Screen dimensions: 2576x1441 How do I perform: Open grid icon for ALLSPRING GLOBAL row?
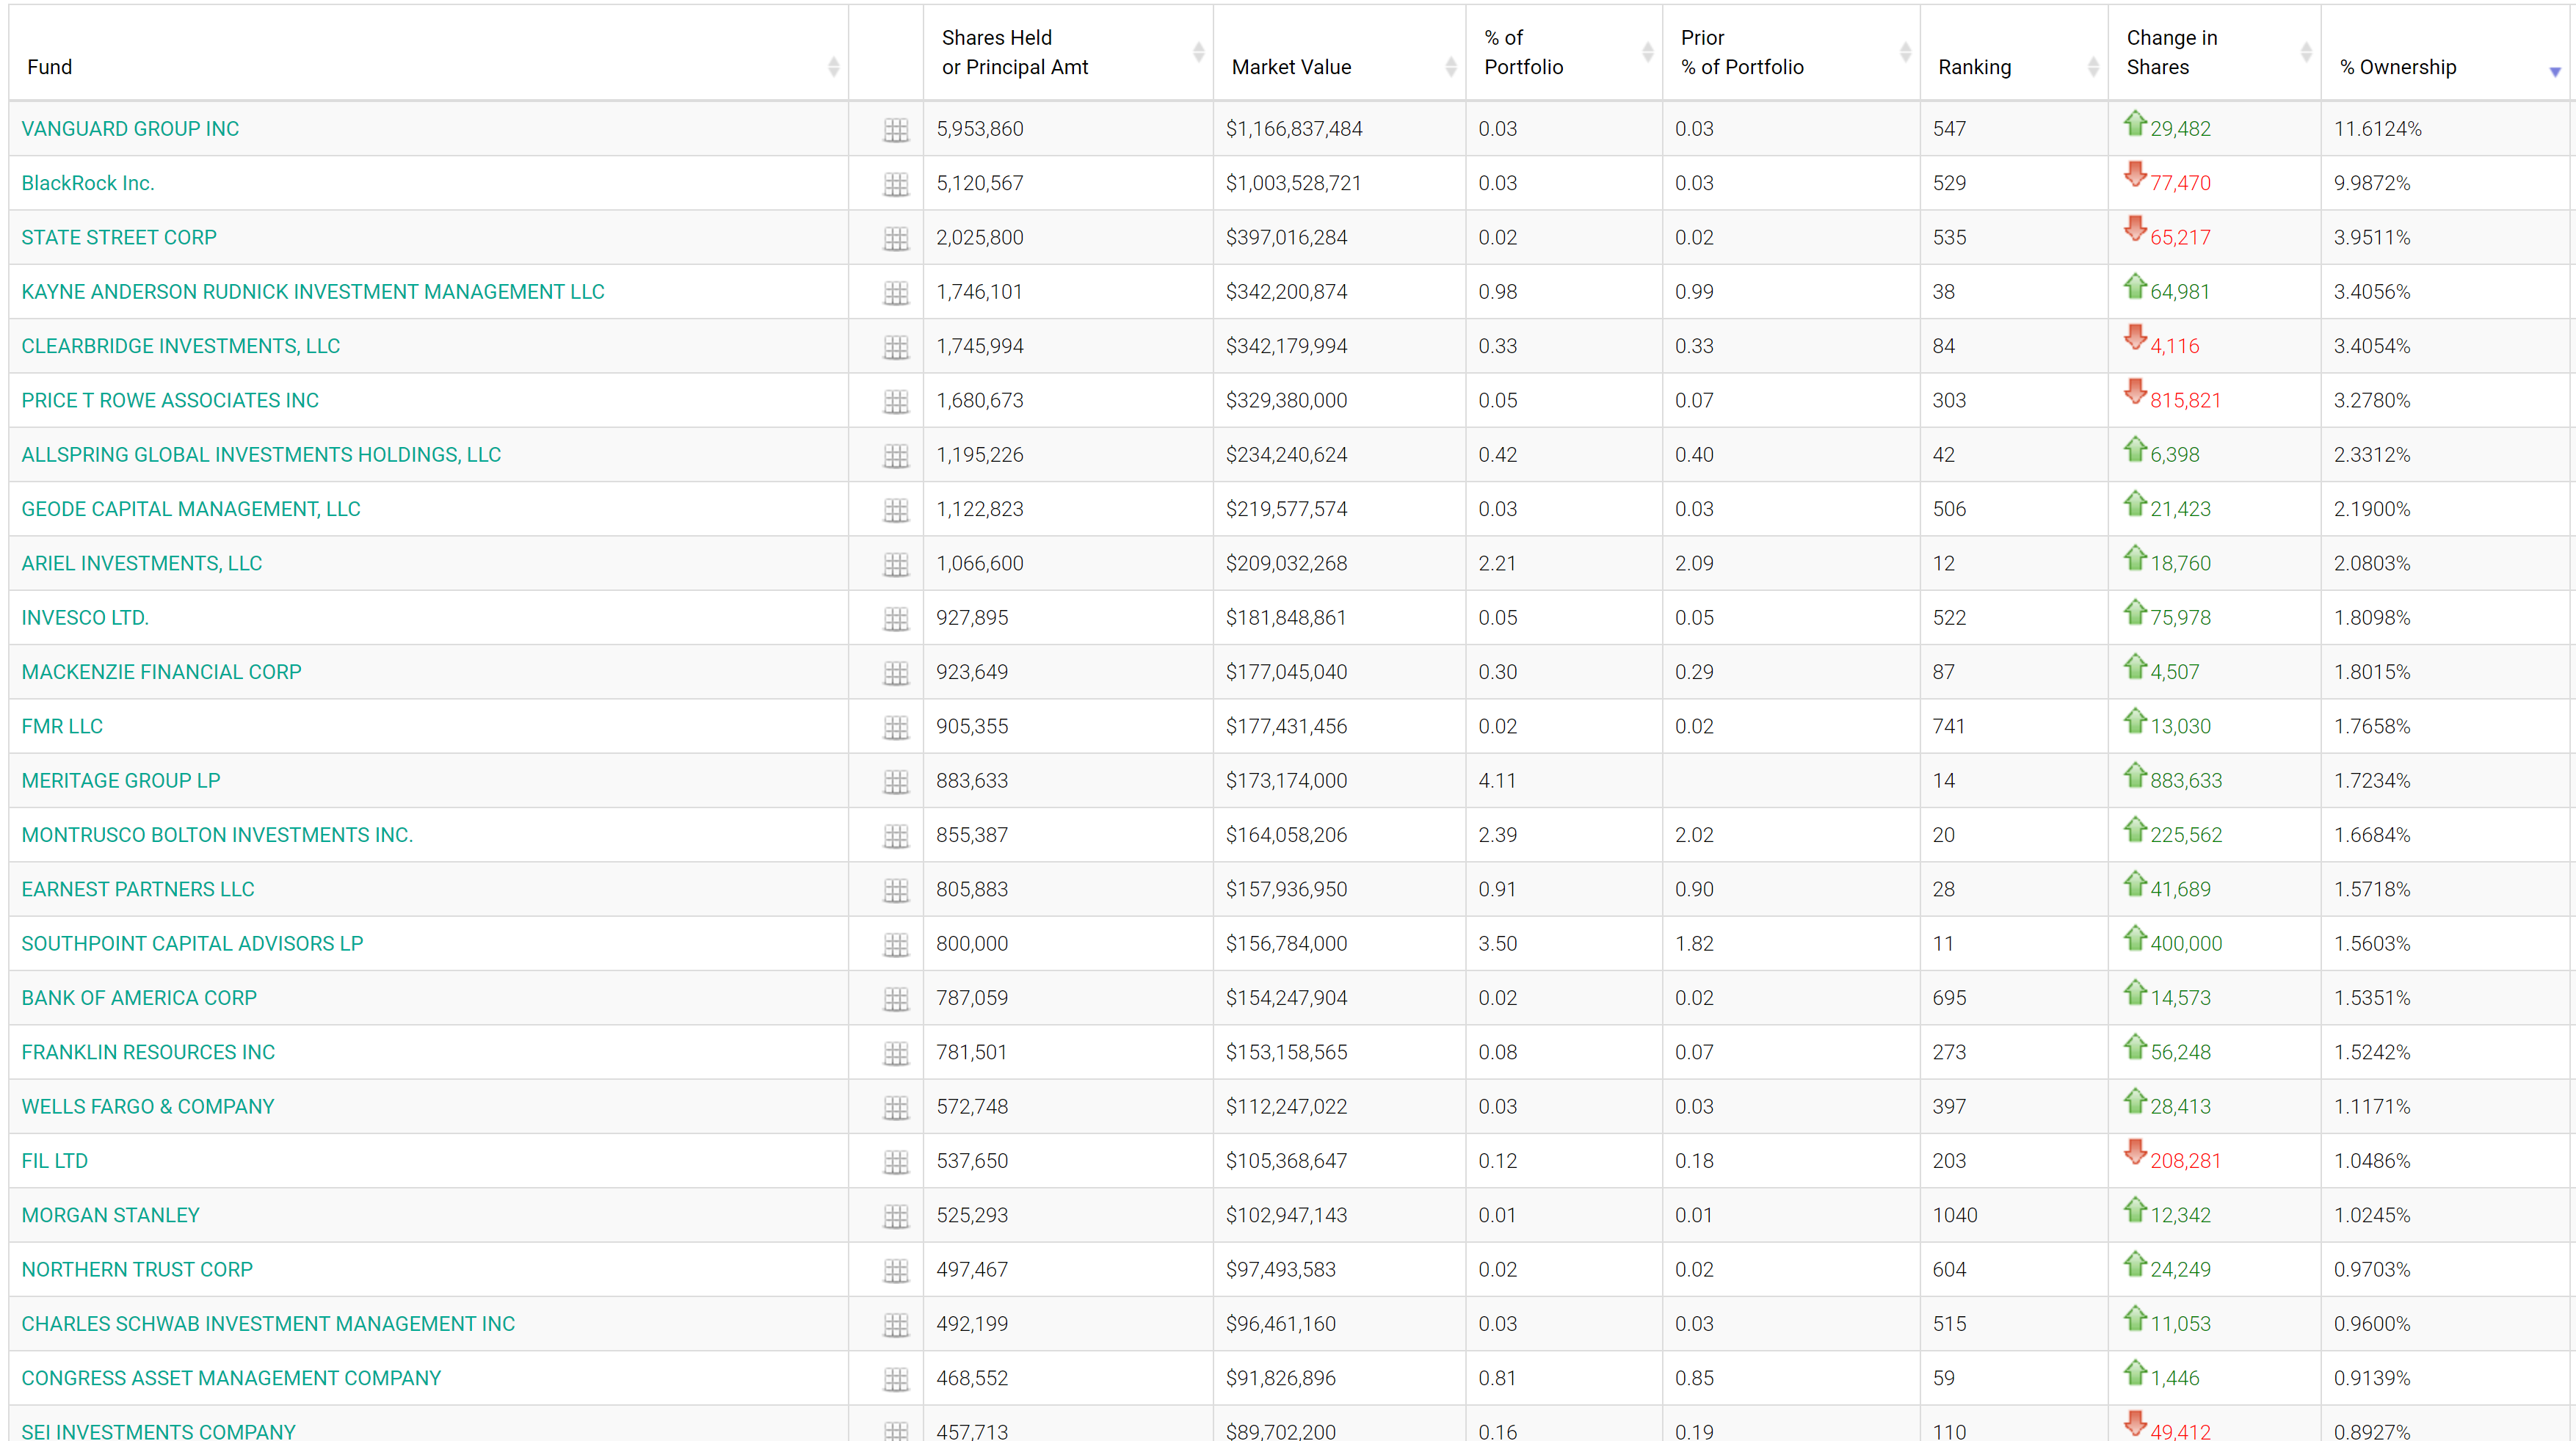click(896, 456)
